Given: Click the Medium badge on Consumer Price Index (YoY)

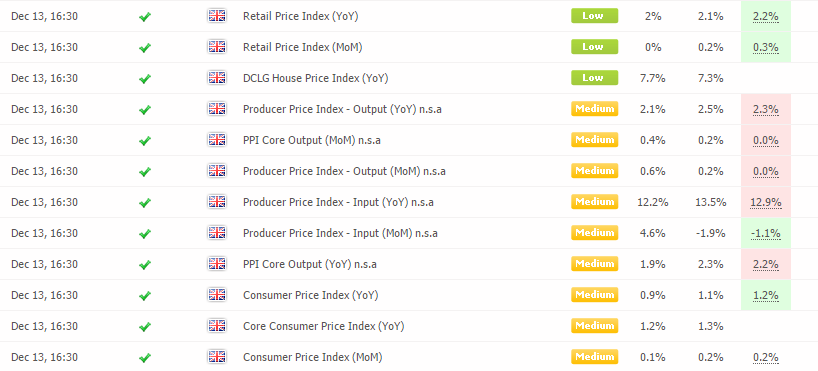Looking at the screenshot, I should 594,295.
